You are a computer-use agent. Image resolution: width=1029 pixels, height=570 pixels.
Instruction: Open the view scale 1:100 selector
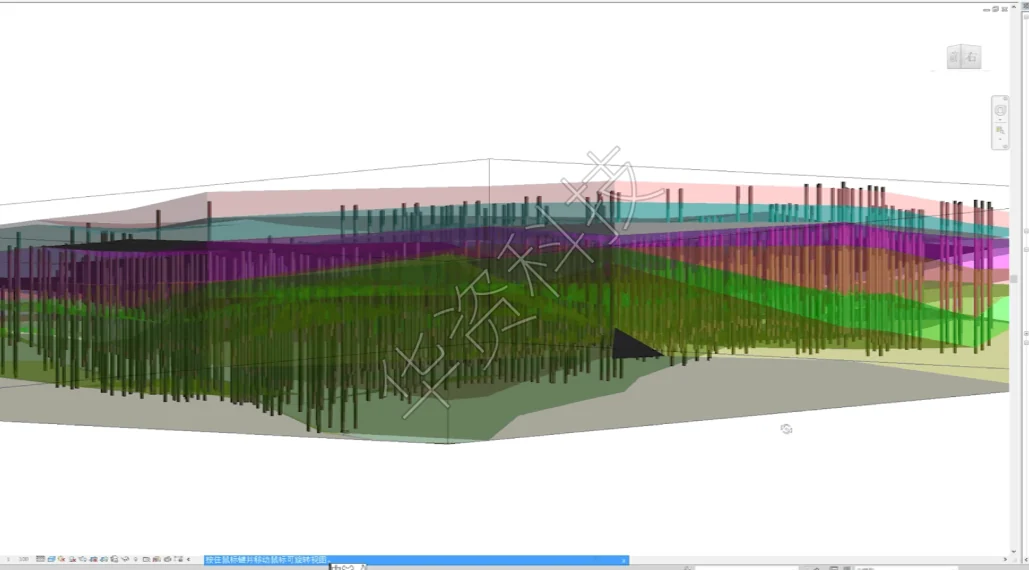tap(18, 560)
